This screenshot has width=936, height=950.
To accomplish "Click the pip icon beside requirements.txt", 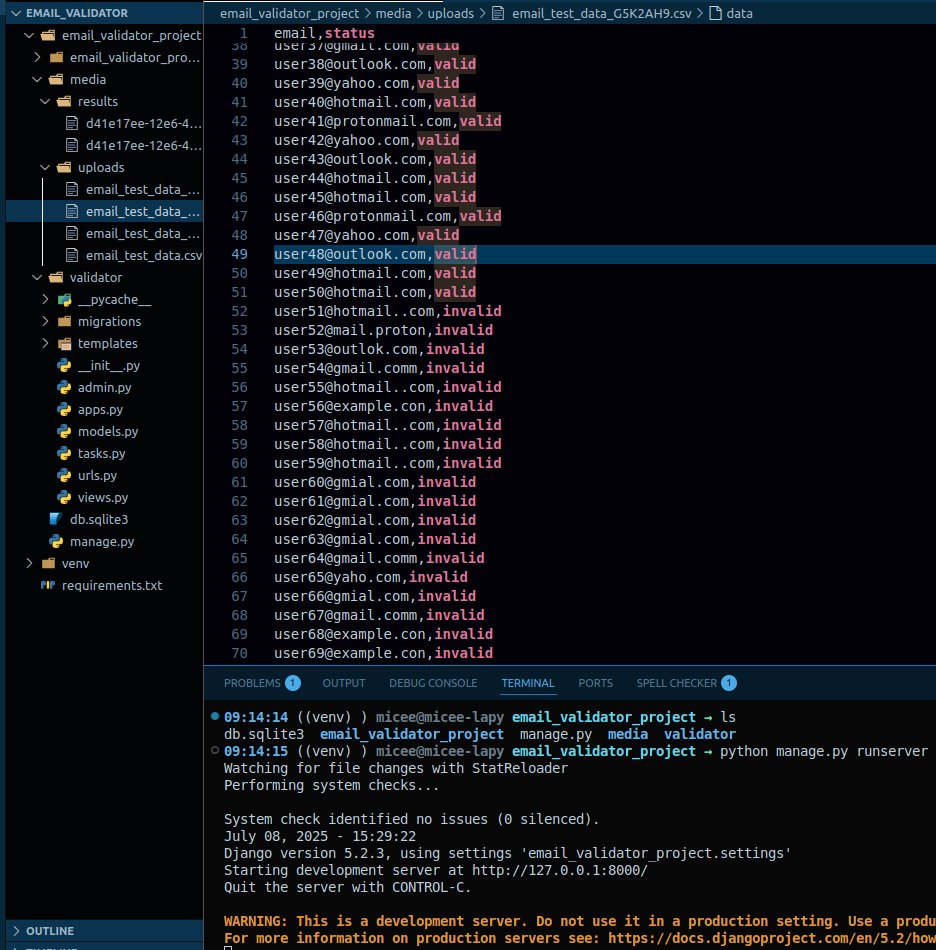I will click(x=48, y=585).
